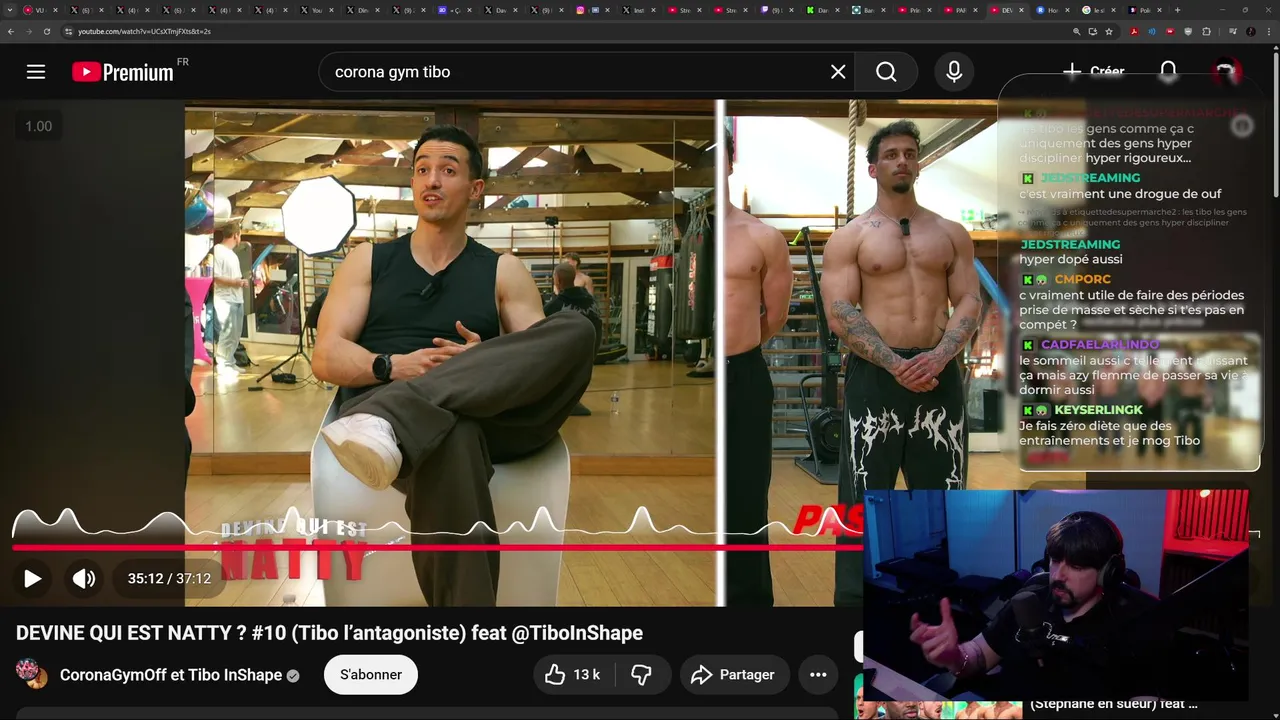Open the browser zoom magnifier icon
This screenshot has width=1280, height=720.
click(1077, 31)
